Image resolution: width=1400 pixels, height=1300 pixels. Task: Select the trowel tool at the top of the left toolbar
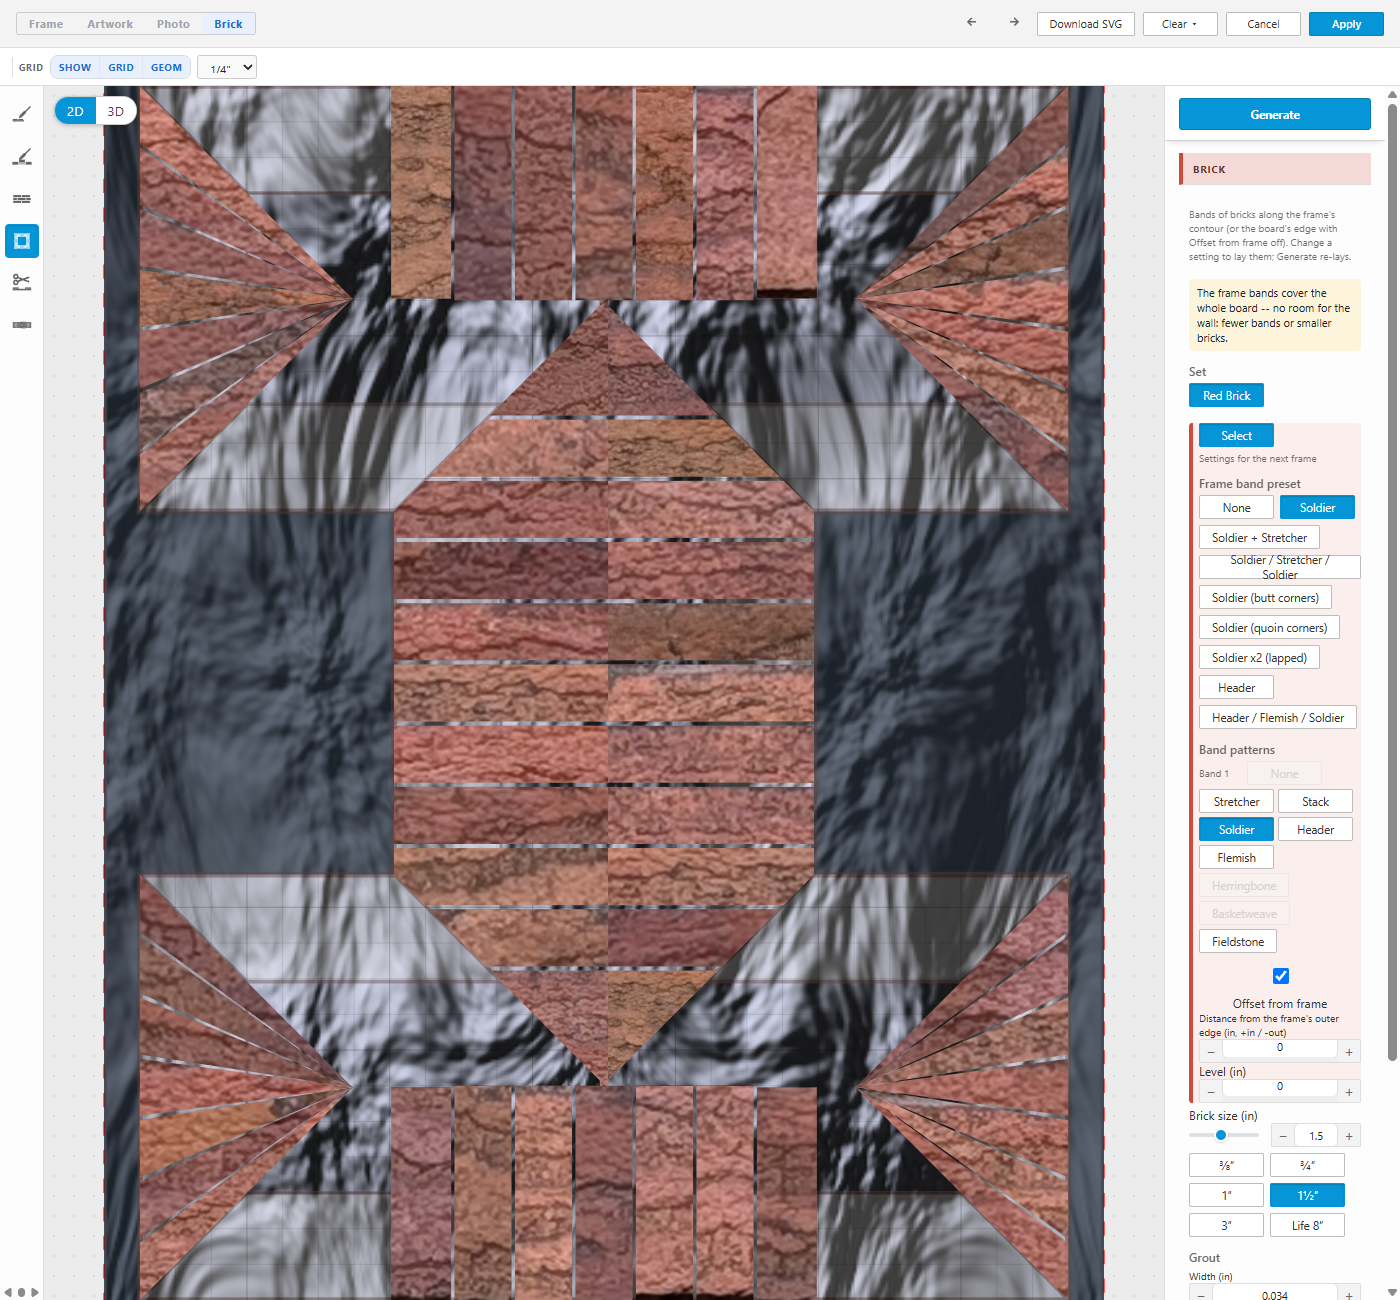[x=22, y=114]
